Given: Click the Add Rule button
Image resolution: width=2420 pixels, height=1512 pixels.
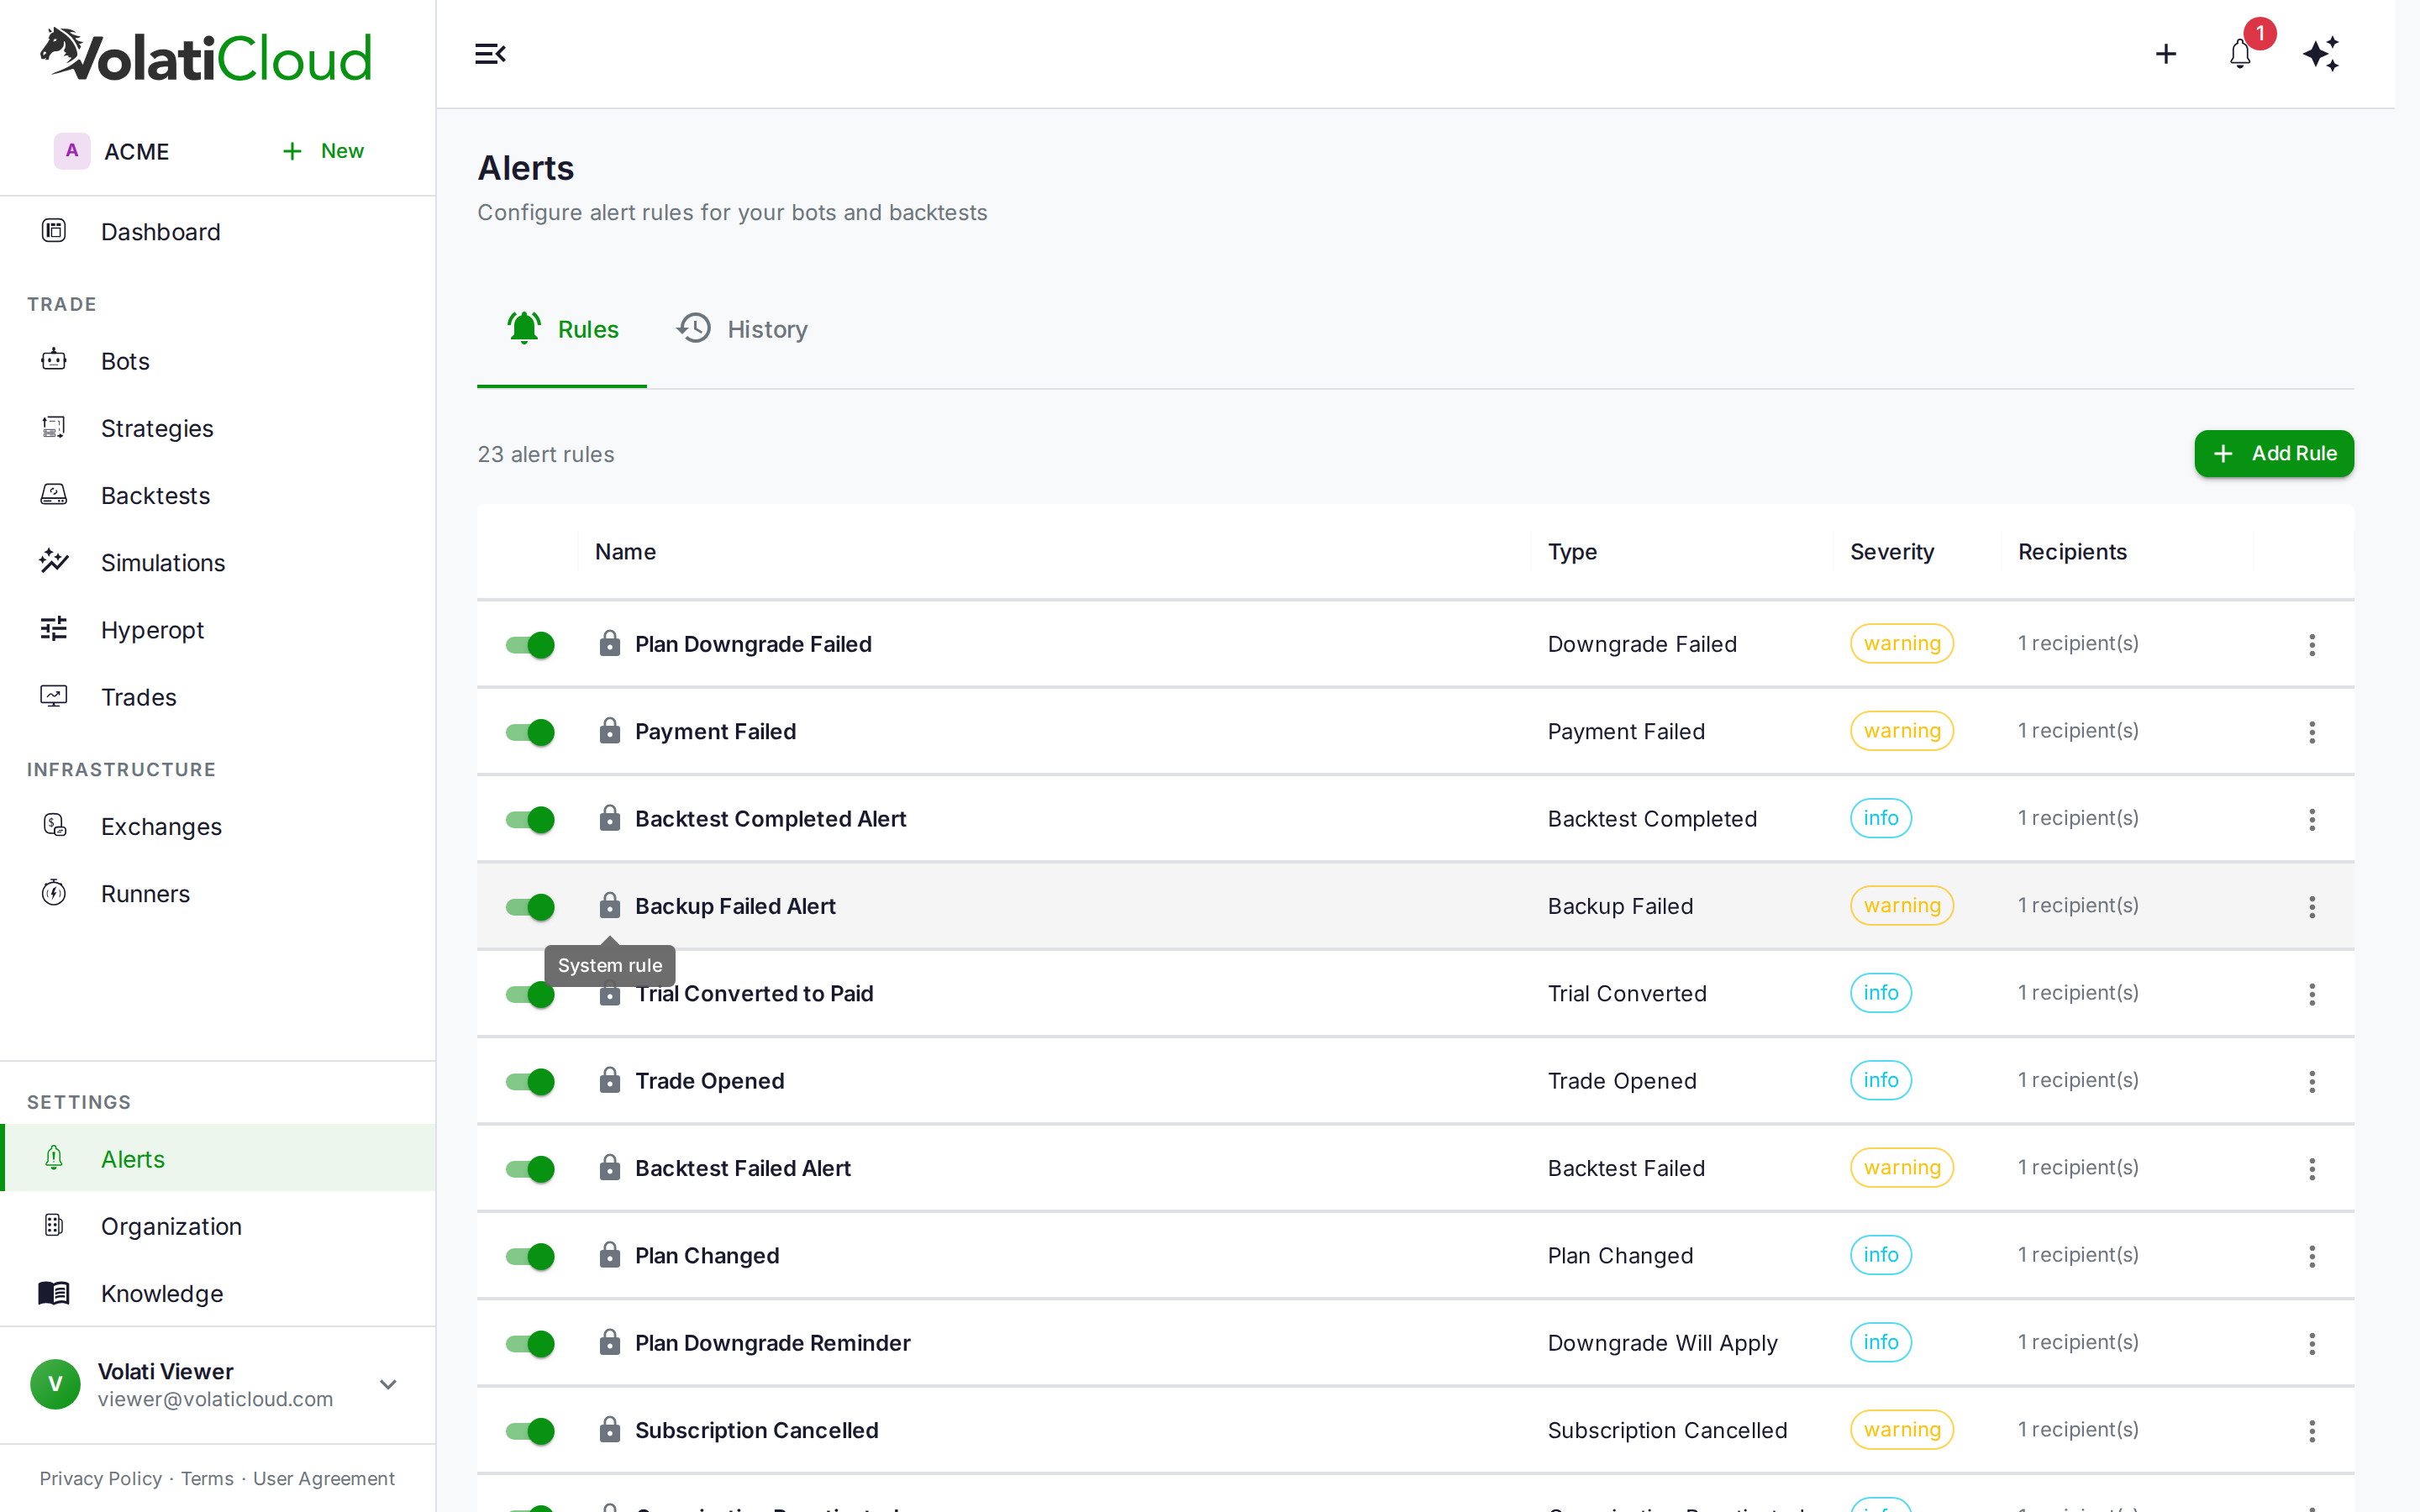Looking at the screenshot, I should coord(2274,454).
